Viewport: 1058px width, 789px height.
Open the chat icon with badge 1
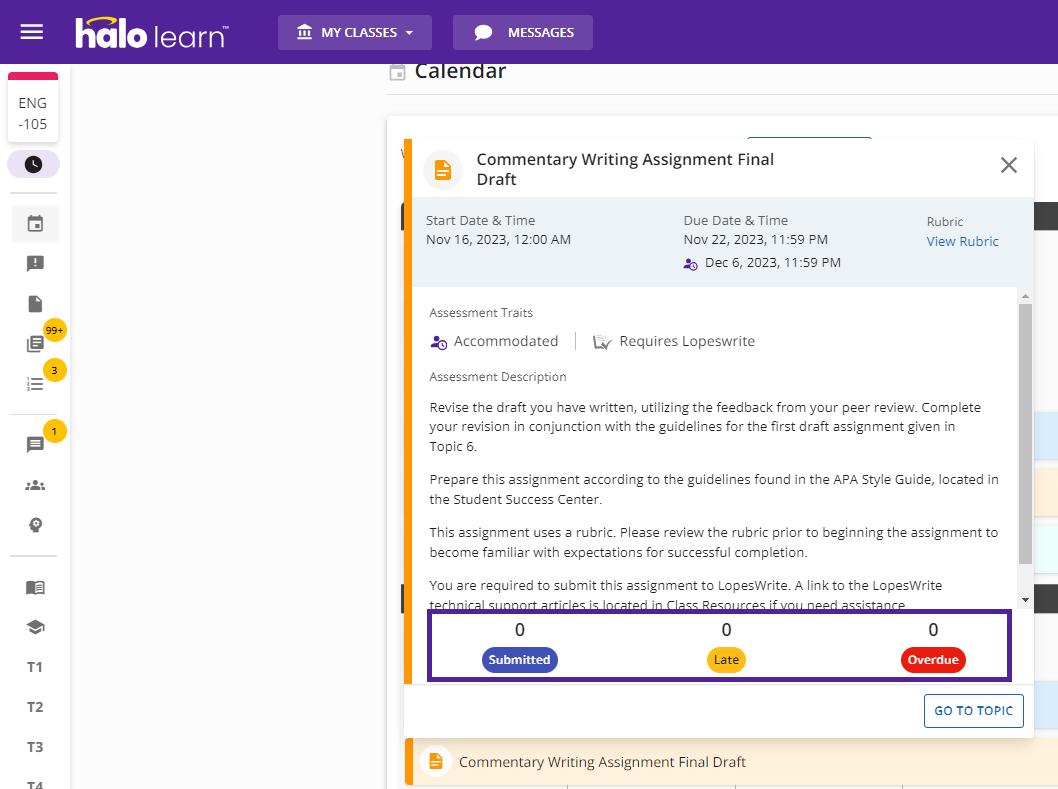point(35,445)
